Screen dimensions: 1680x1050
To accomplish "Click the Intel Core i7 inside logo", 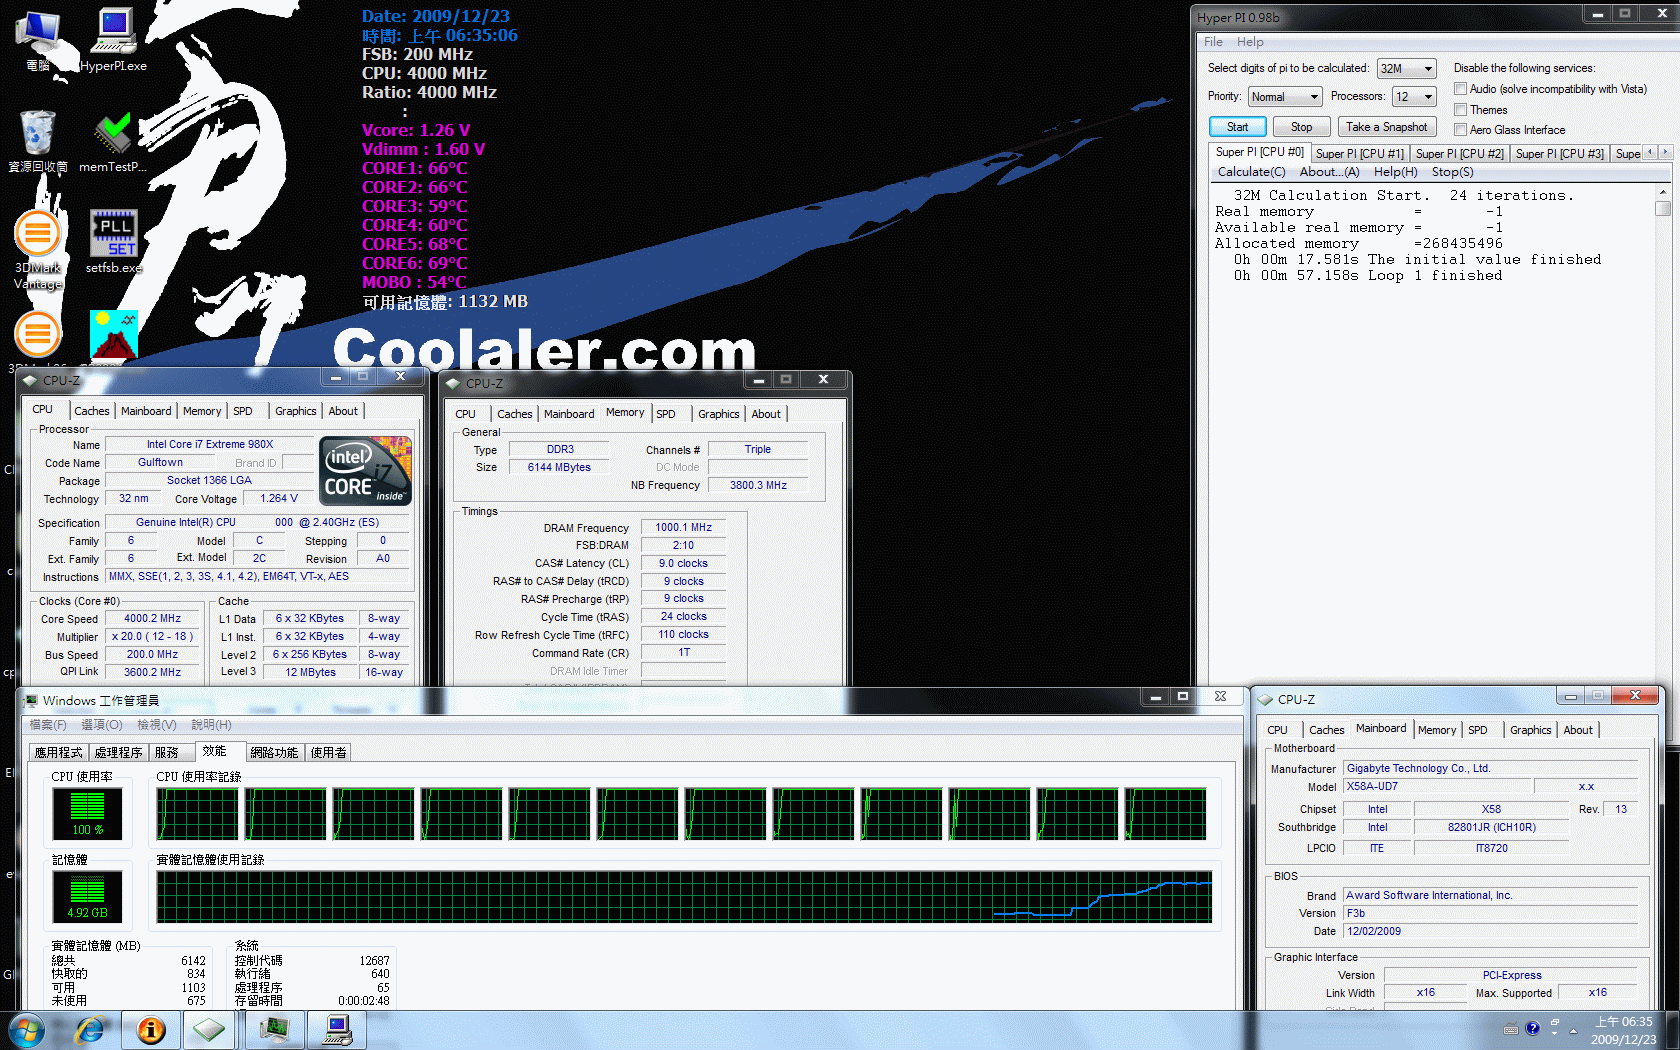I will pos(365,470).
